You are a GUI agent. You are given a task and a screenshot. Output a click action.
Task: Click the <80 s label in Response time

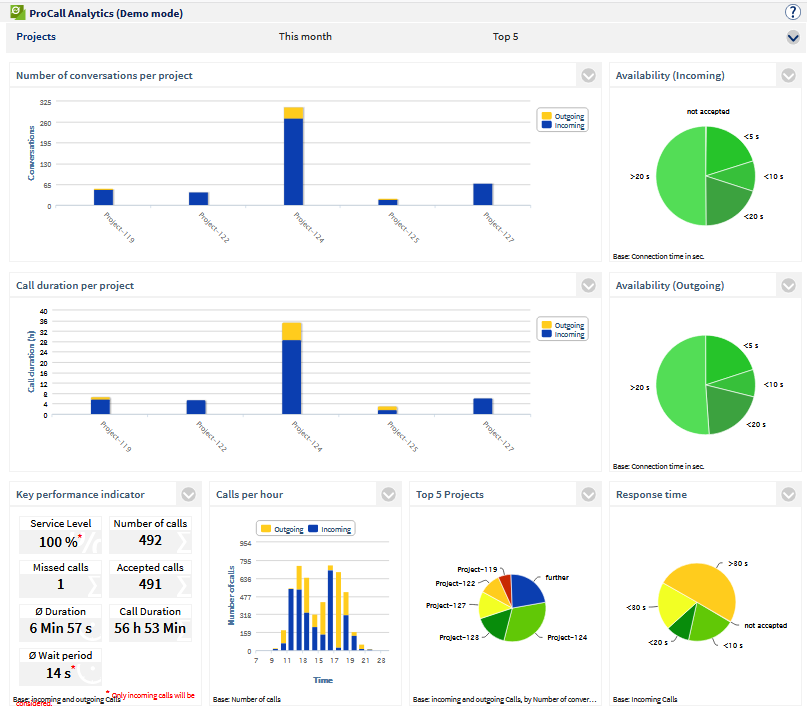pos(636,607)
